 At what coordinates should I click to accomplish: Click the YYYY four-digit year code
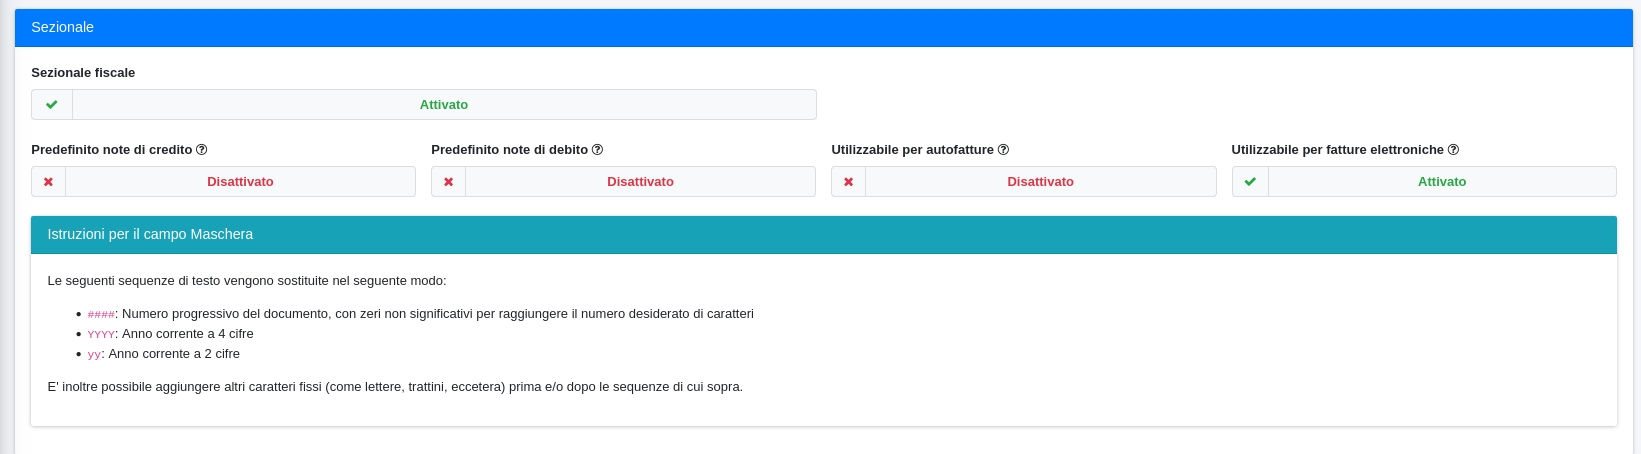coord(101,335)
